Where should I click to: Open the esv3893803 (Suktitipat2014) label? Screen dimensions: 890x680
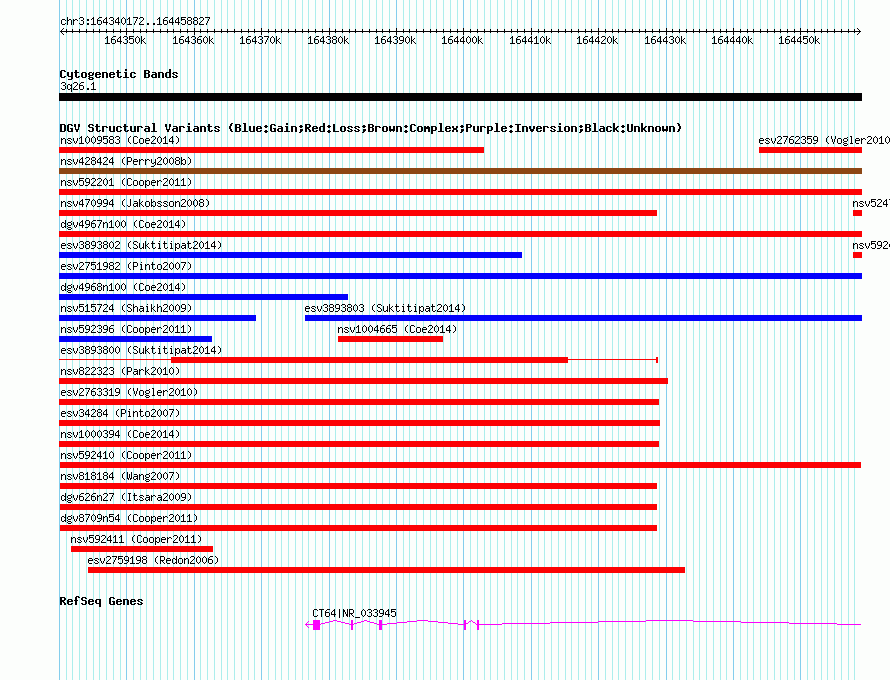click(385, 308)
